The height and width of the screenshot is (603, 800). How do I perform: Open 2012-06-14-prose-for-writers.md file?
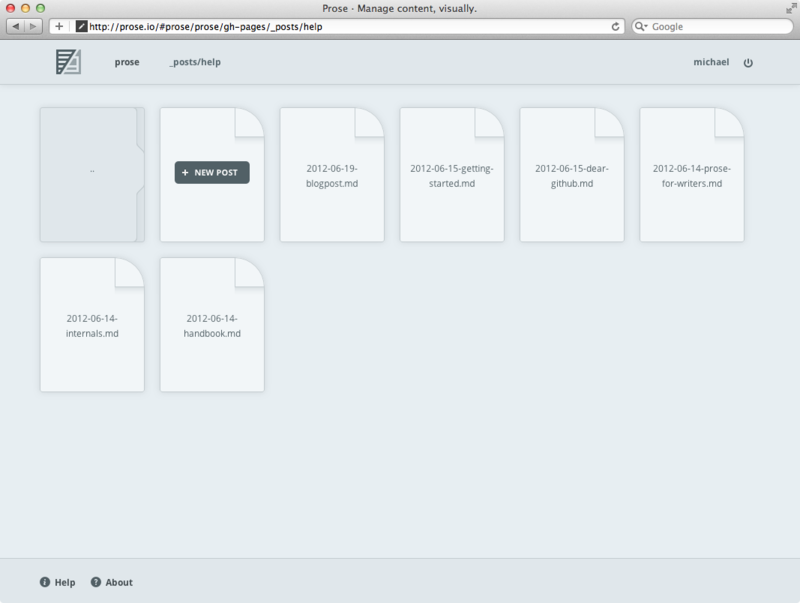point(692,174)
